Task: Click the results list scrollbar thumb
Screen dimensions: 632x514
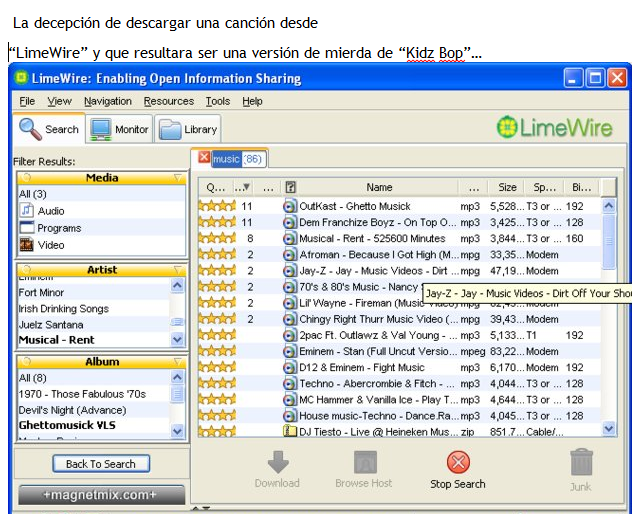Action: [x=609, y=241]
